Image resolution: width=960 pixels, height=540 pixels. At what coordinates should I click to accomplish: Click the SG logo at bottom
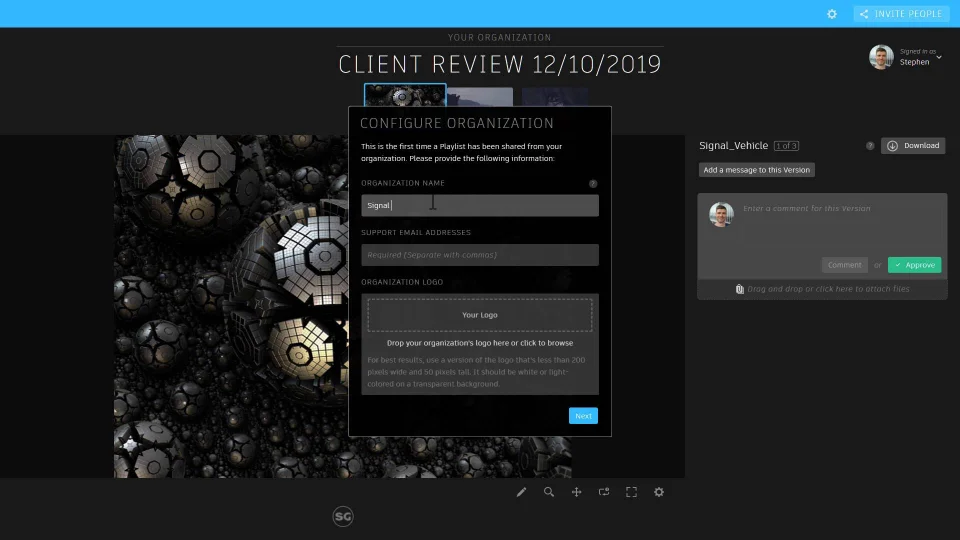pos(343,517)
